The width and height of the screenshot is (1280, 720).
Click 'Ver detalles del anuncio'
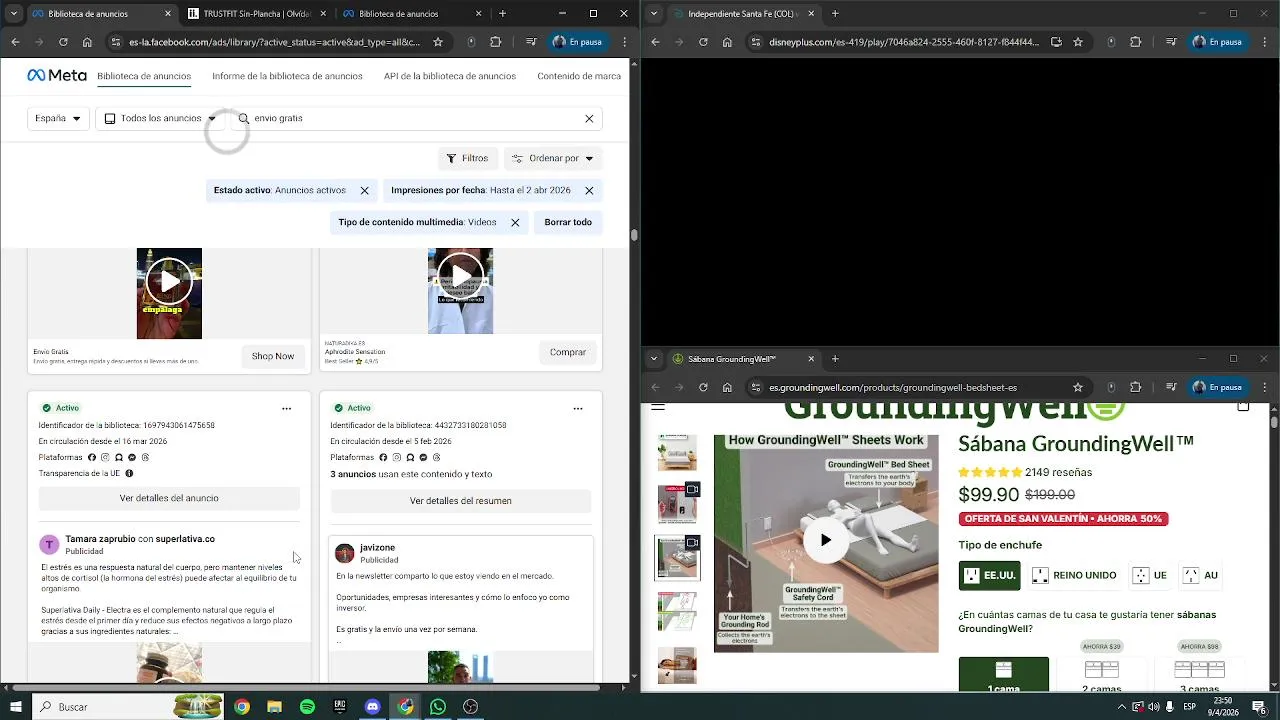pyautogui.click(x=169, y=498)
